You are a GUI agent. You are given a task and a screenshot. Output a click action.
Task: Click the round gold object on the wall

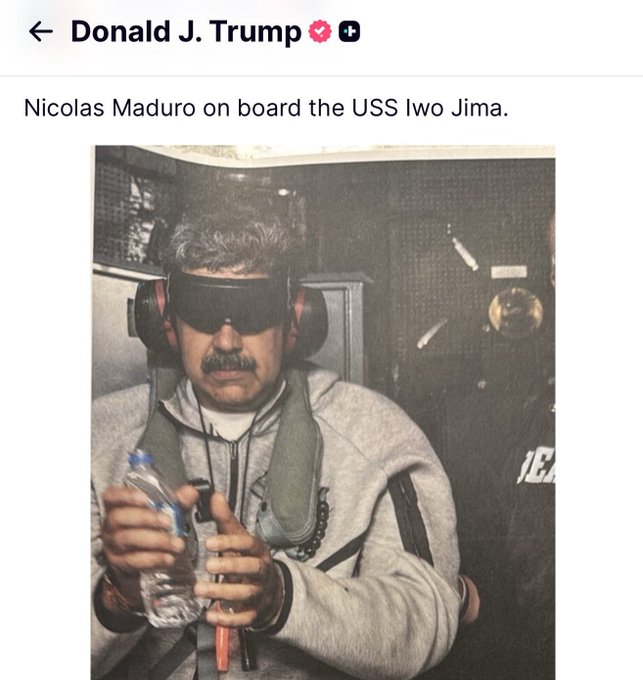[x=516, y=312]
